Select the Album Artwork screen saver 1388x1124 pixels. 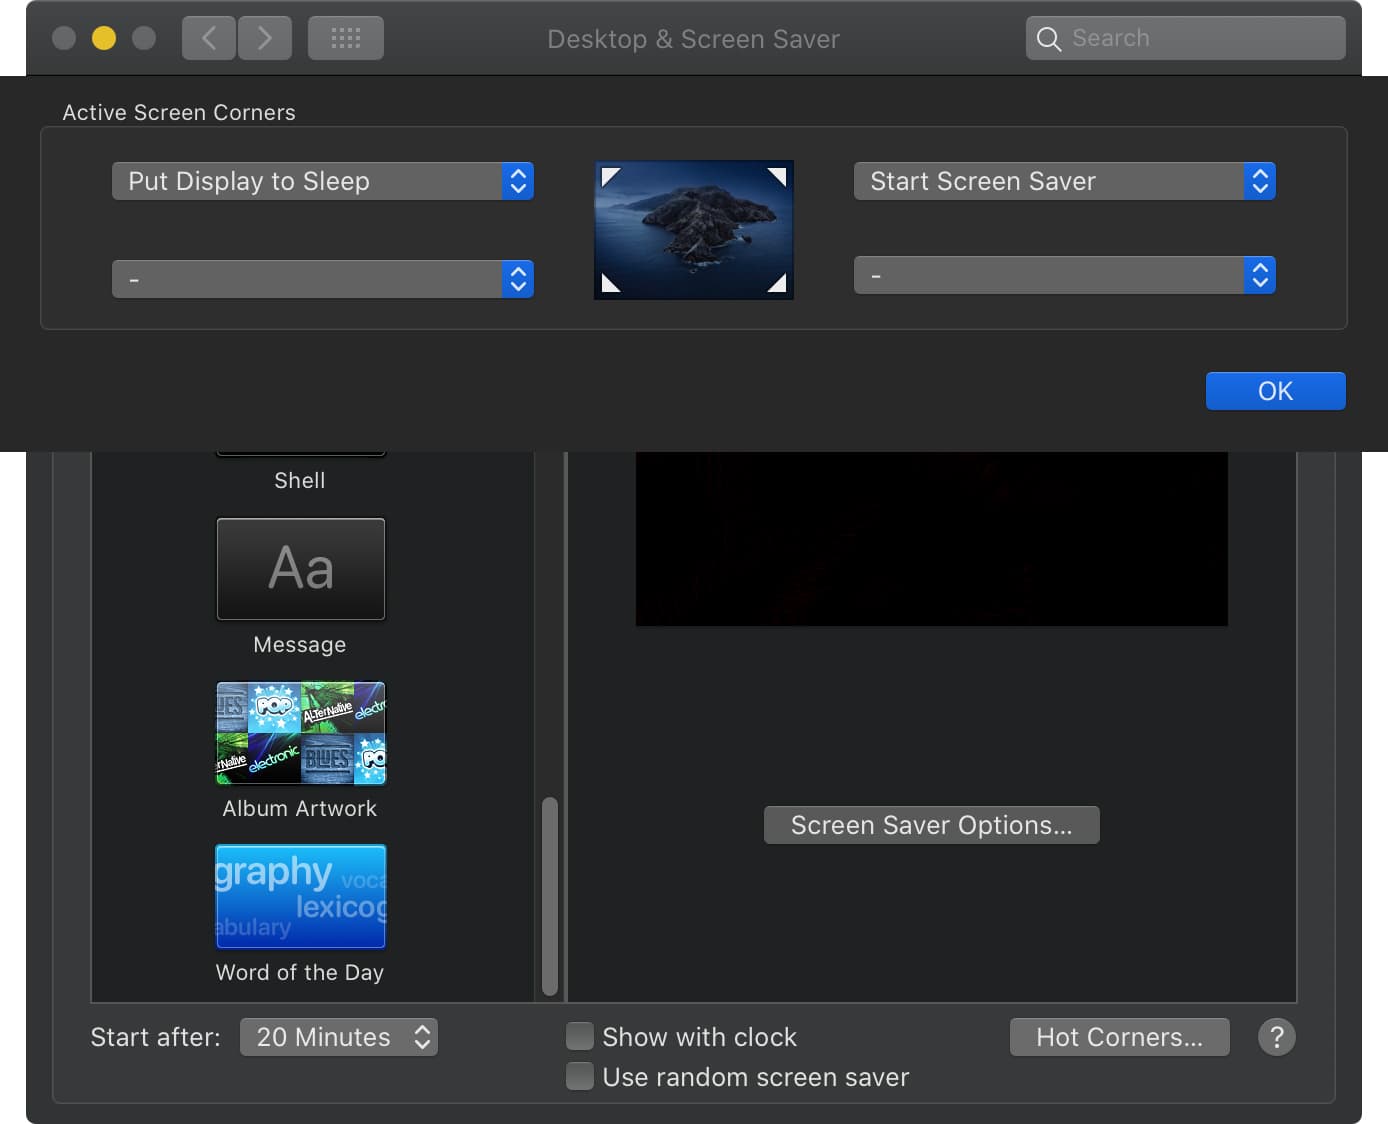(300, 733)
